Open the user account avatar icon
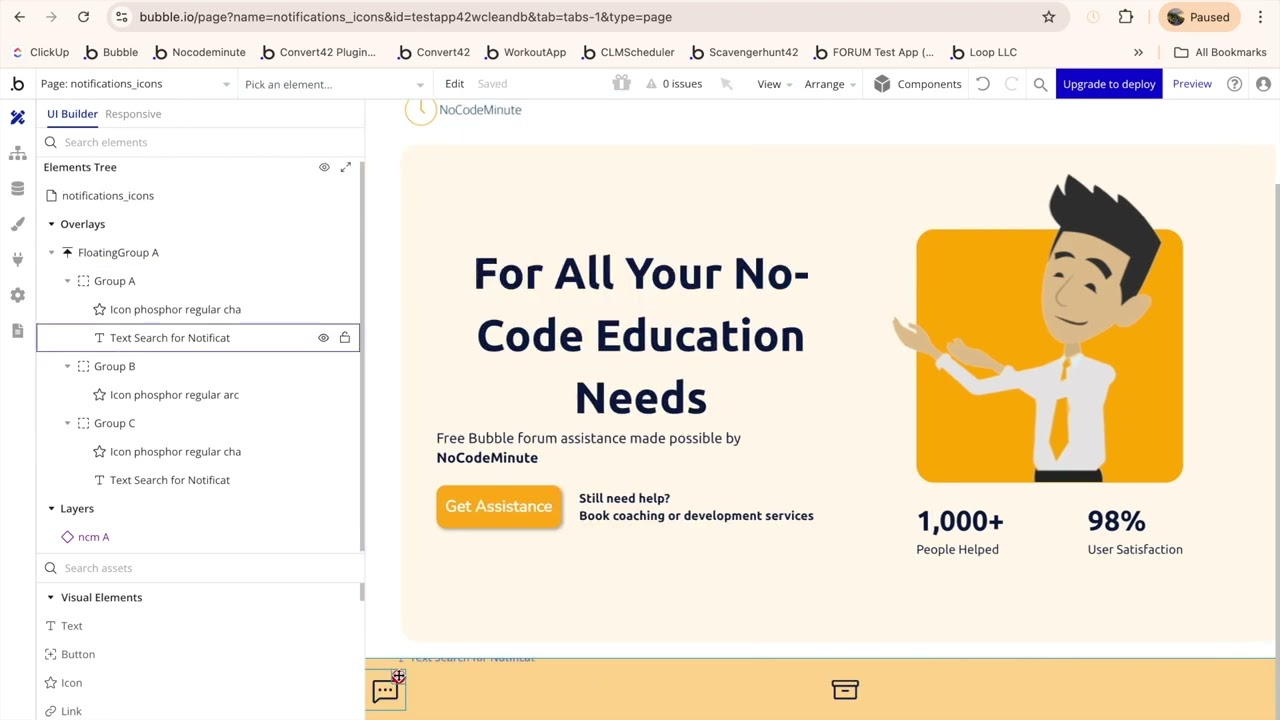The height and width of the screenshot is (720, 1280). click(1263, 84)
